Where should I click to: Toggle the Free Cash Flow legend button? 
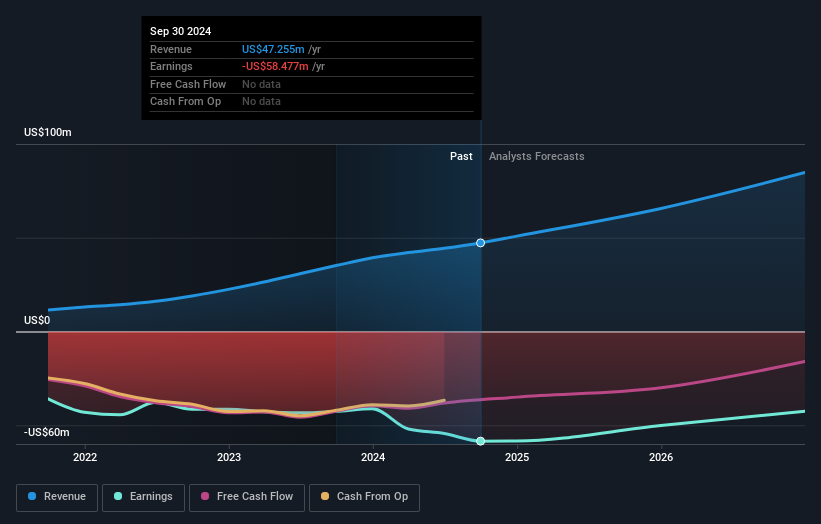tap(247, 497)
